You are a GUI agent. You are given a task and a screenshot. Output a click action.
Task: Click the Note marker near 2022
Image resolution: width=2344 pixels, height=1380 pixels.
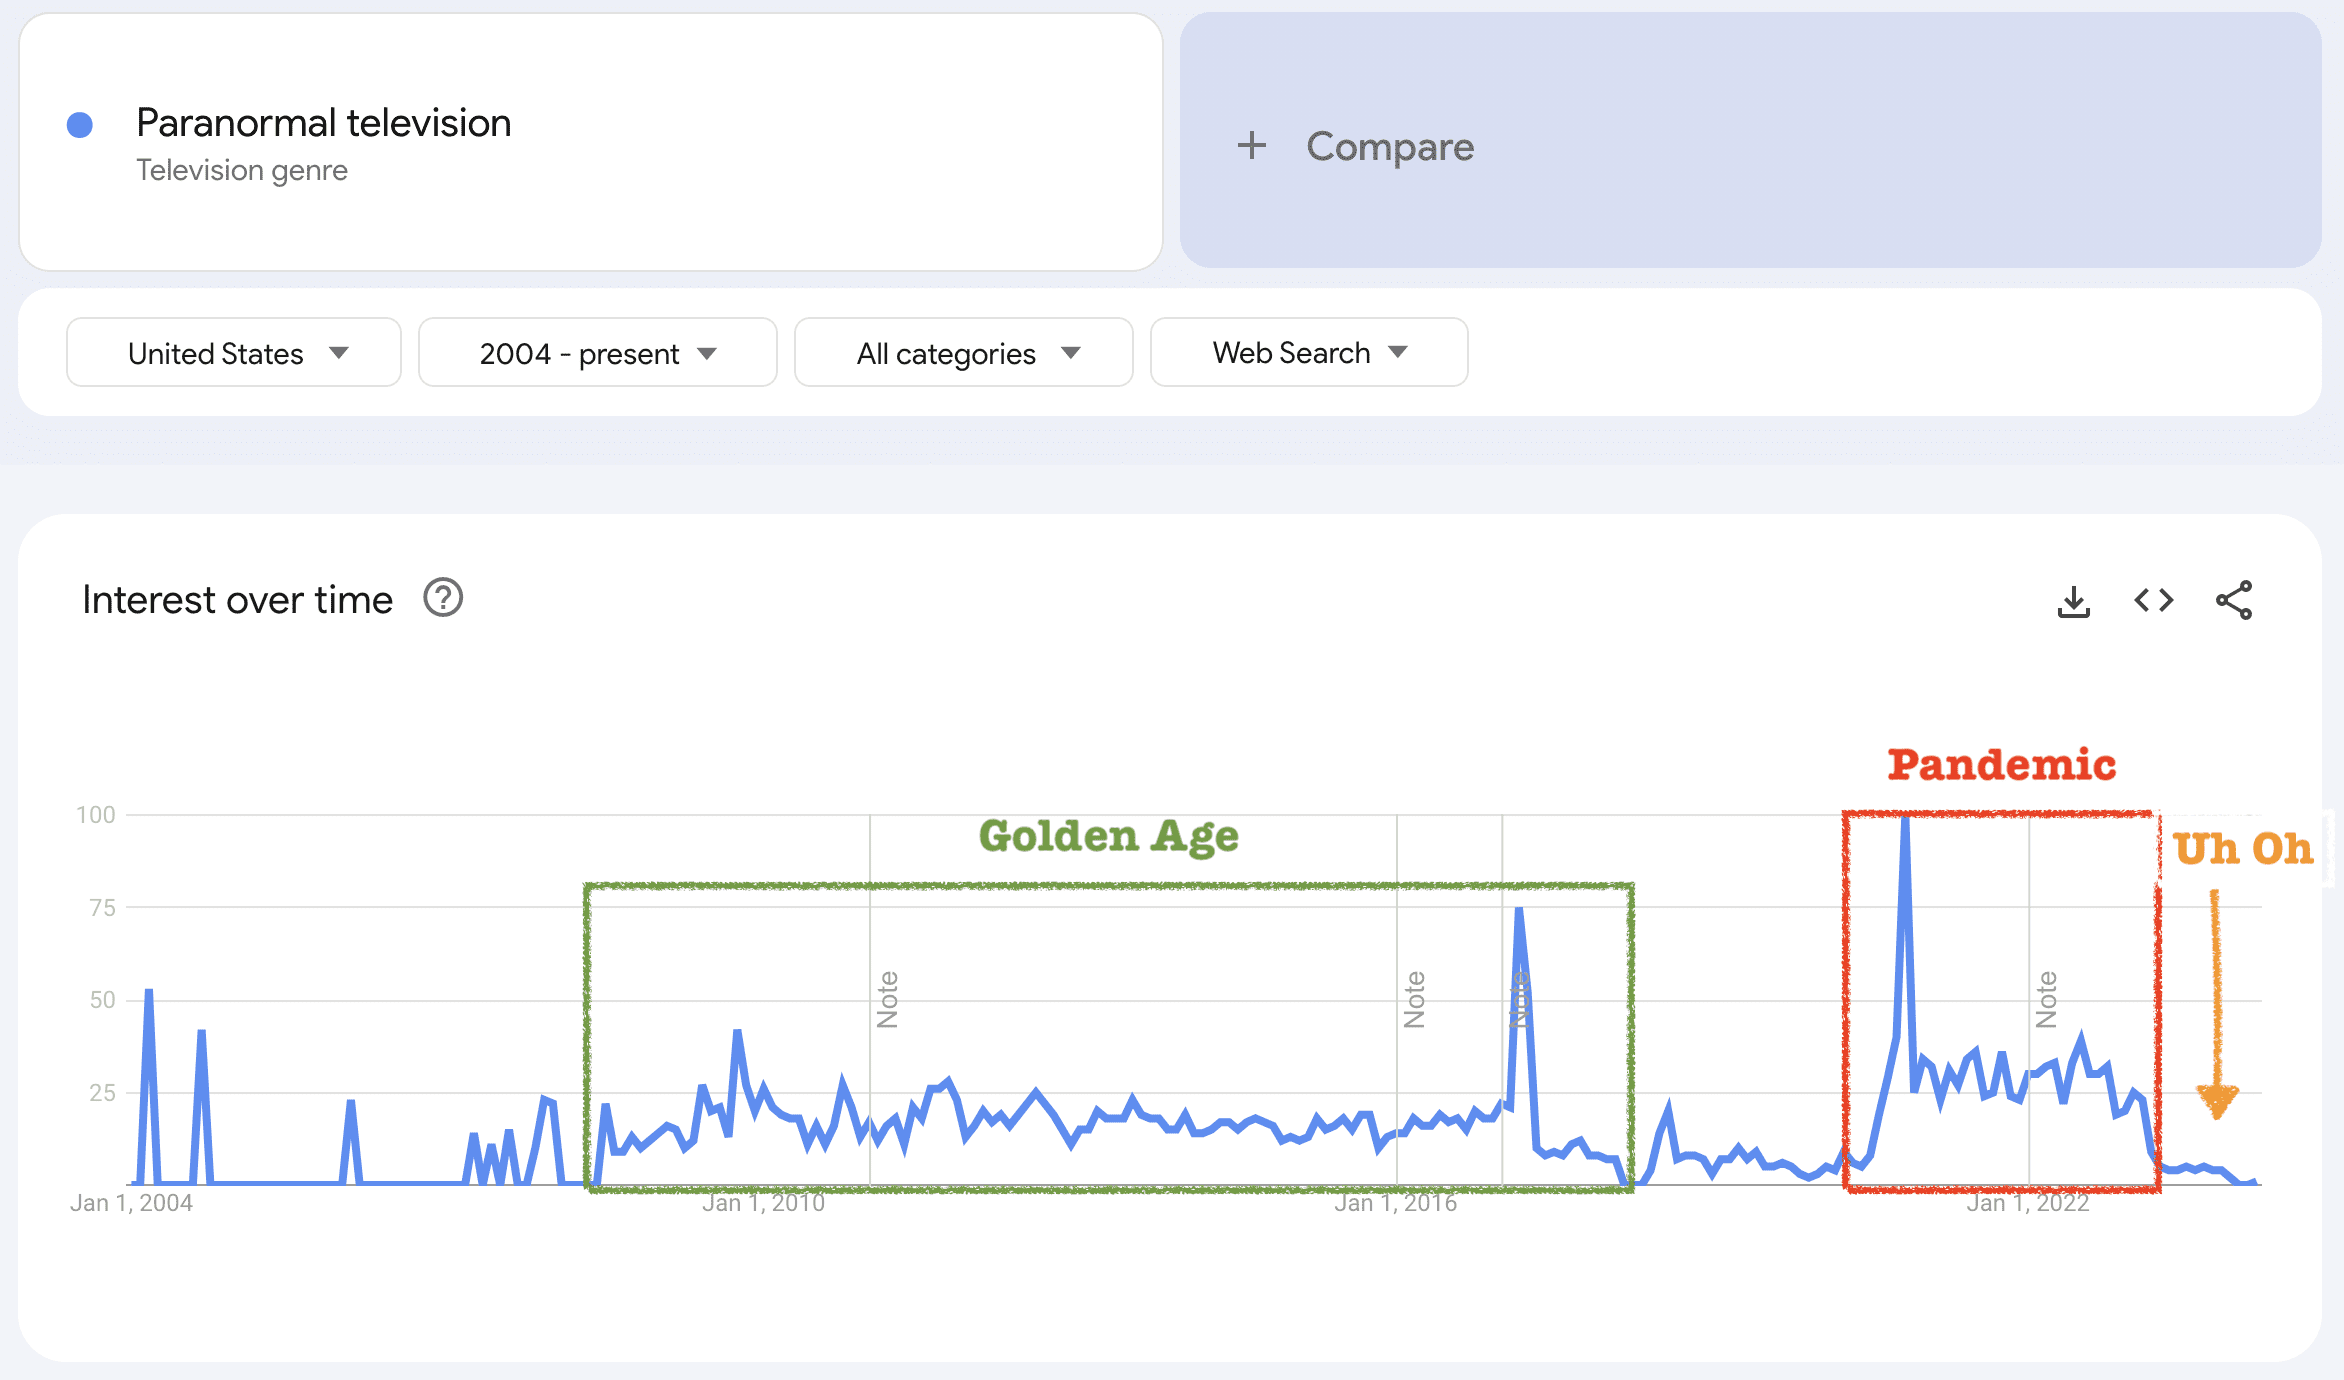pos(2046,999)
